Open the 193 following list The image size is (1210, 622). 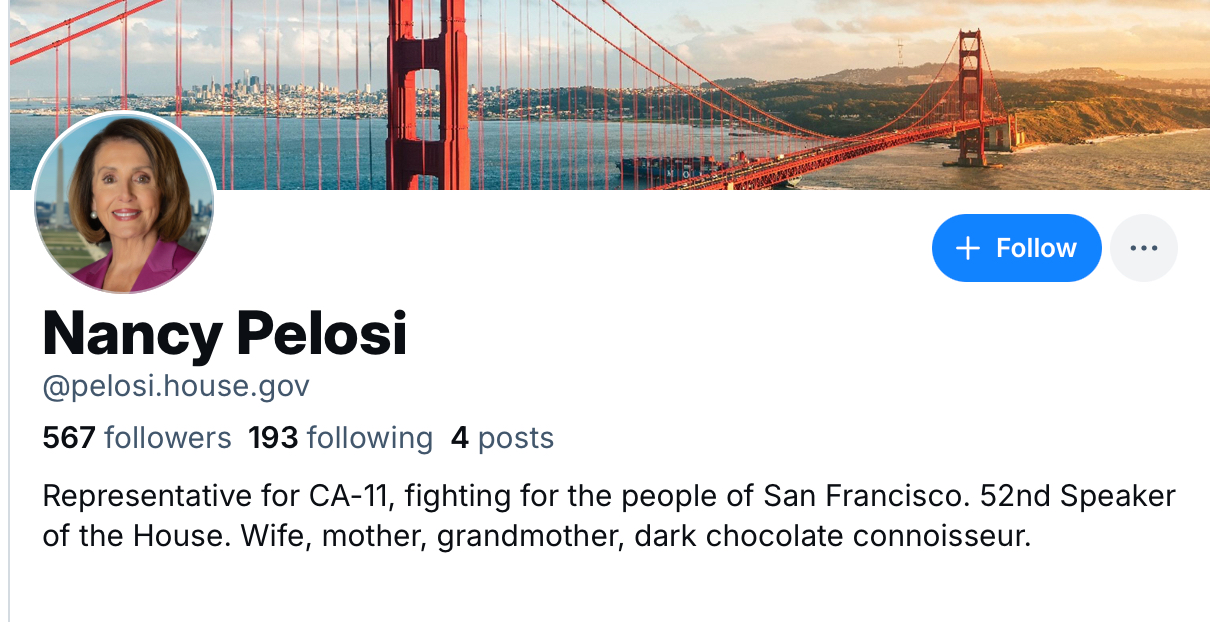point(340,438)
